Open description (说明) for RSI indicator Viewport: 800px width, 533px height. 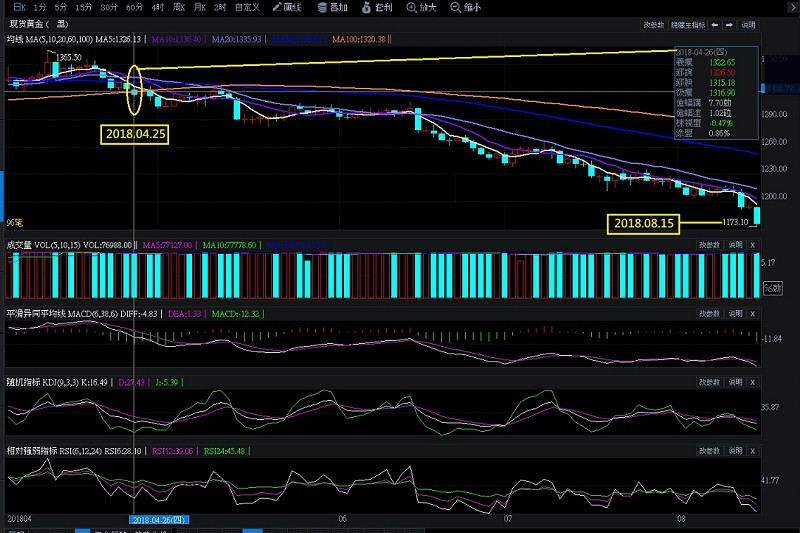pos(734,451)
